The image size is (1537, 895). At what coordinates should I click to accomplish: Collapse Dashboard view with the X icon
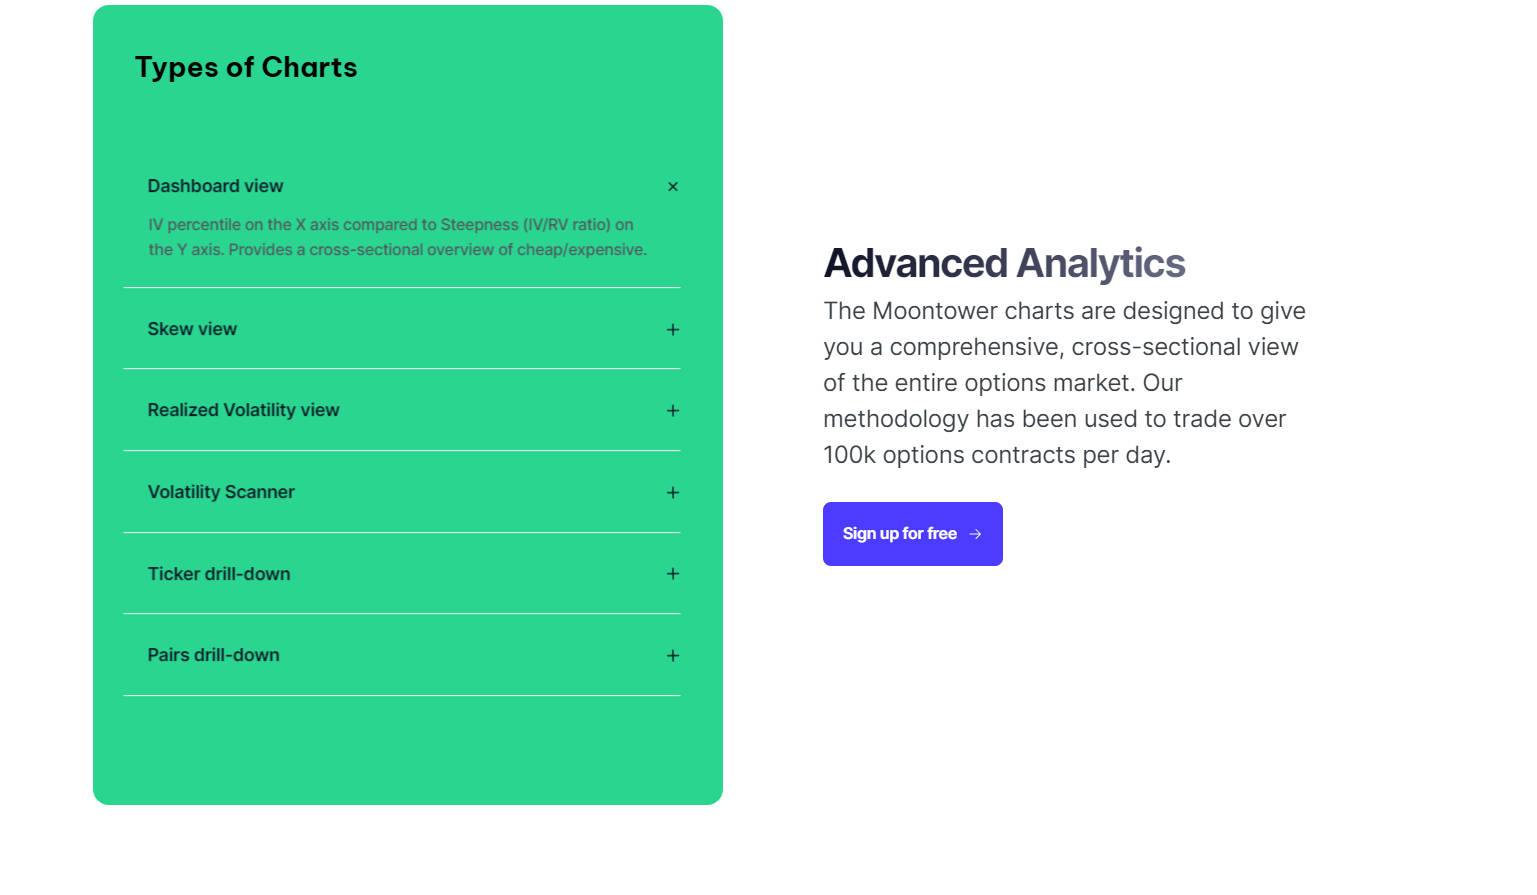coord(673,187)
